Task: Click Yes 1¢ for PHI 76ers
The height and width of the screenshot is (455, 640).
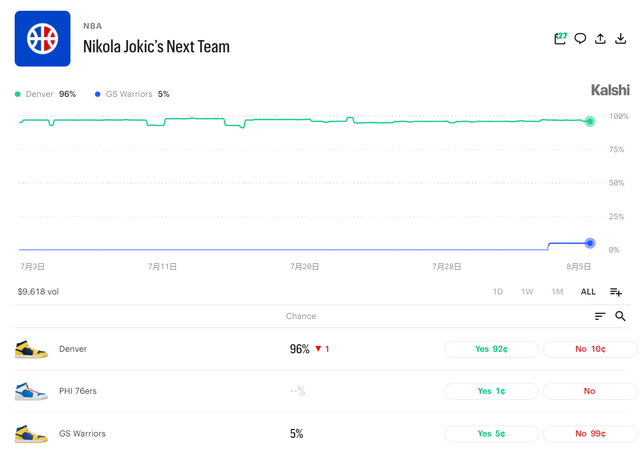Action: pyautogui.click(x=491, y=391)
